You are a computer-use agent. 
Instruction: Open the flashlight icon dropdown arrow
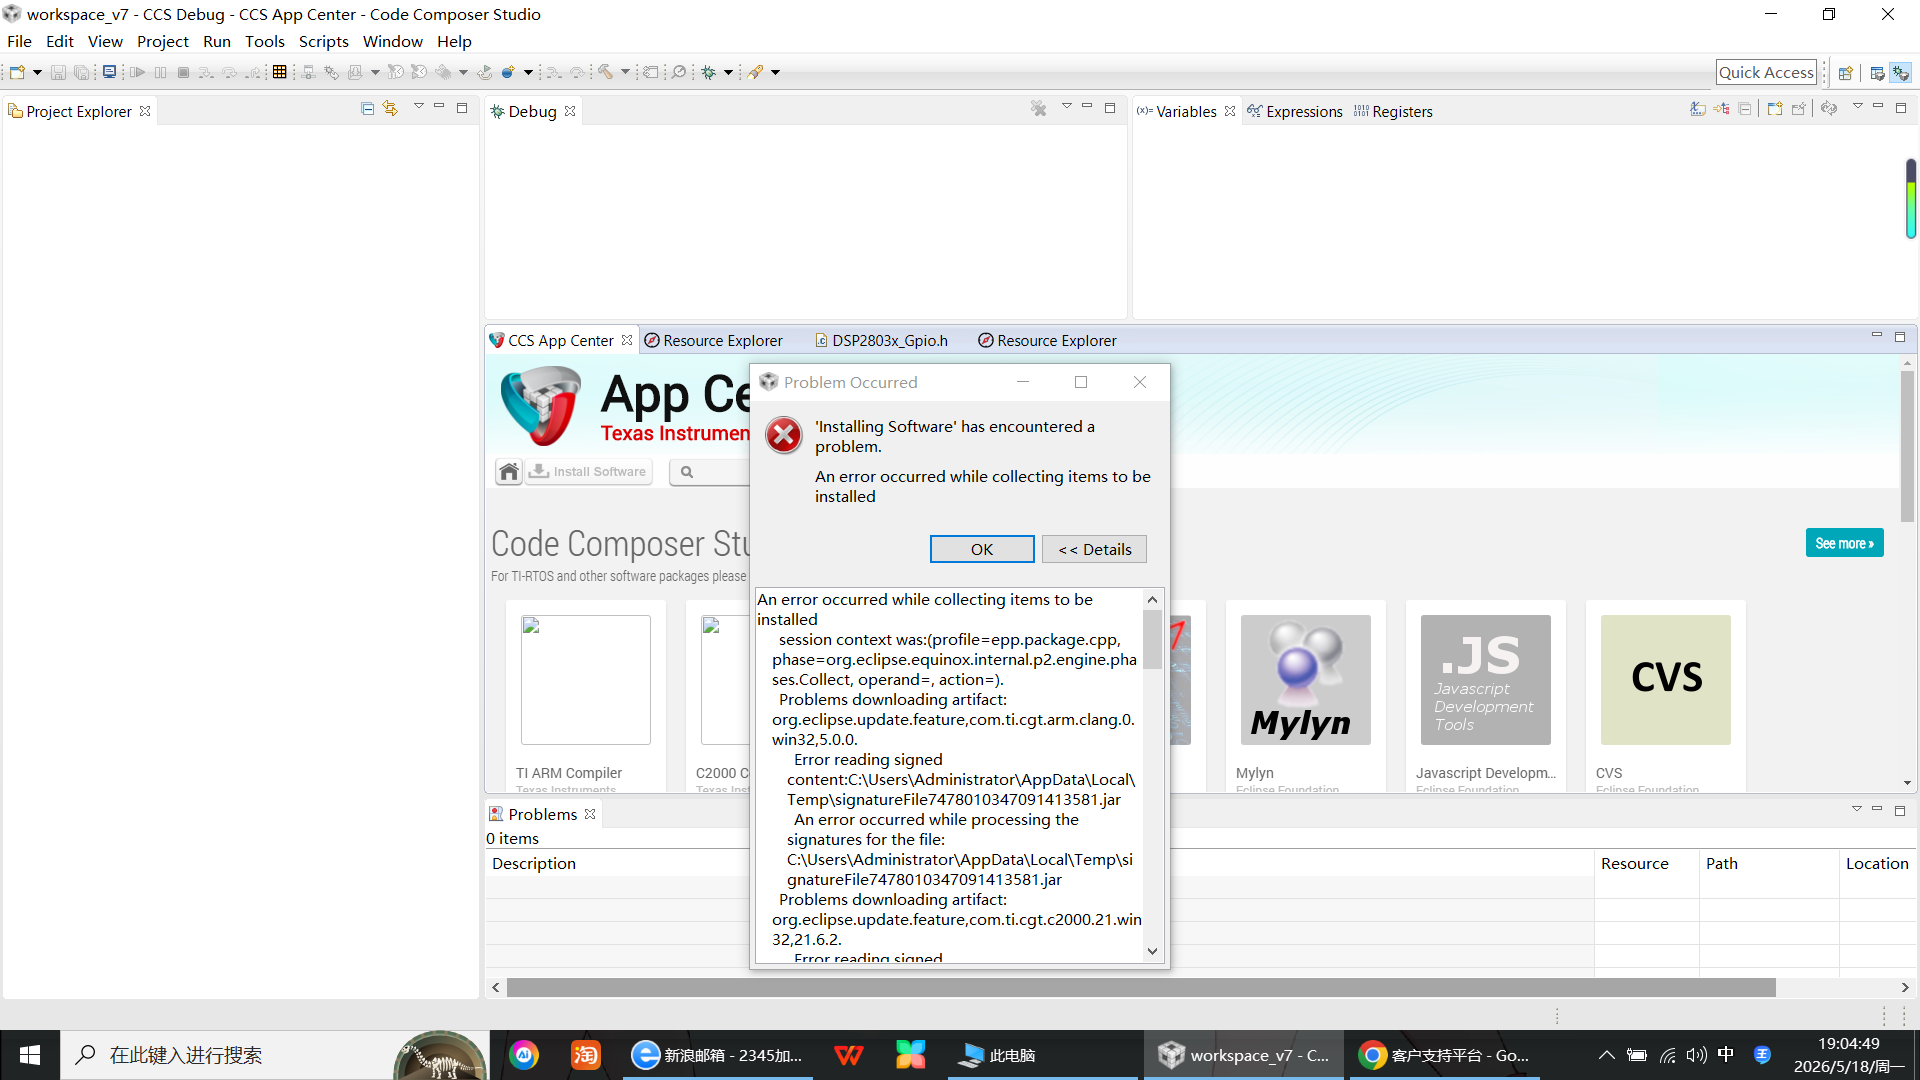point(775,72)
